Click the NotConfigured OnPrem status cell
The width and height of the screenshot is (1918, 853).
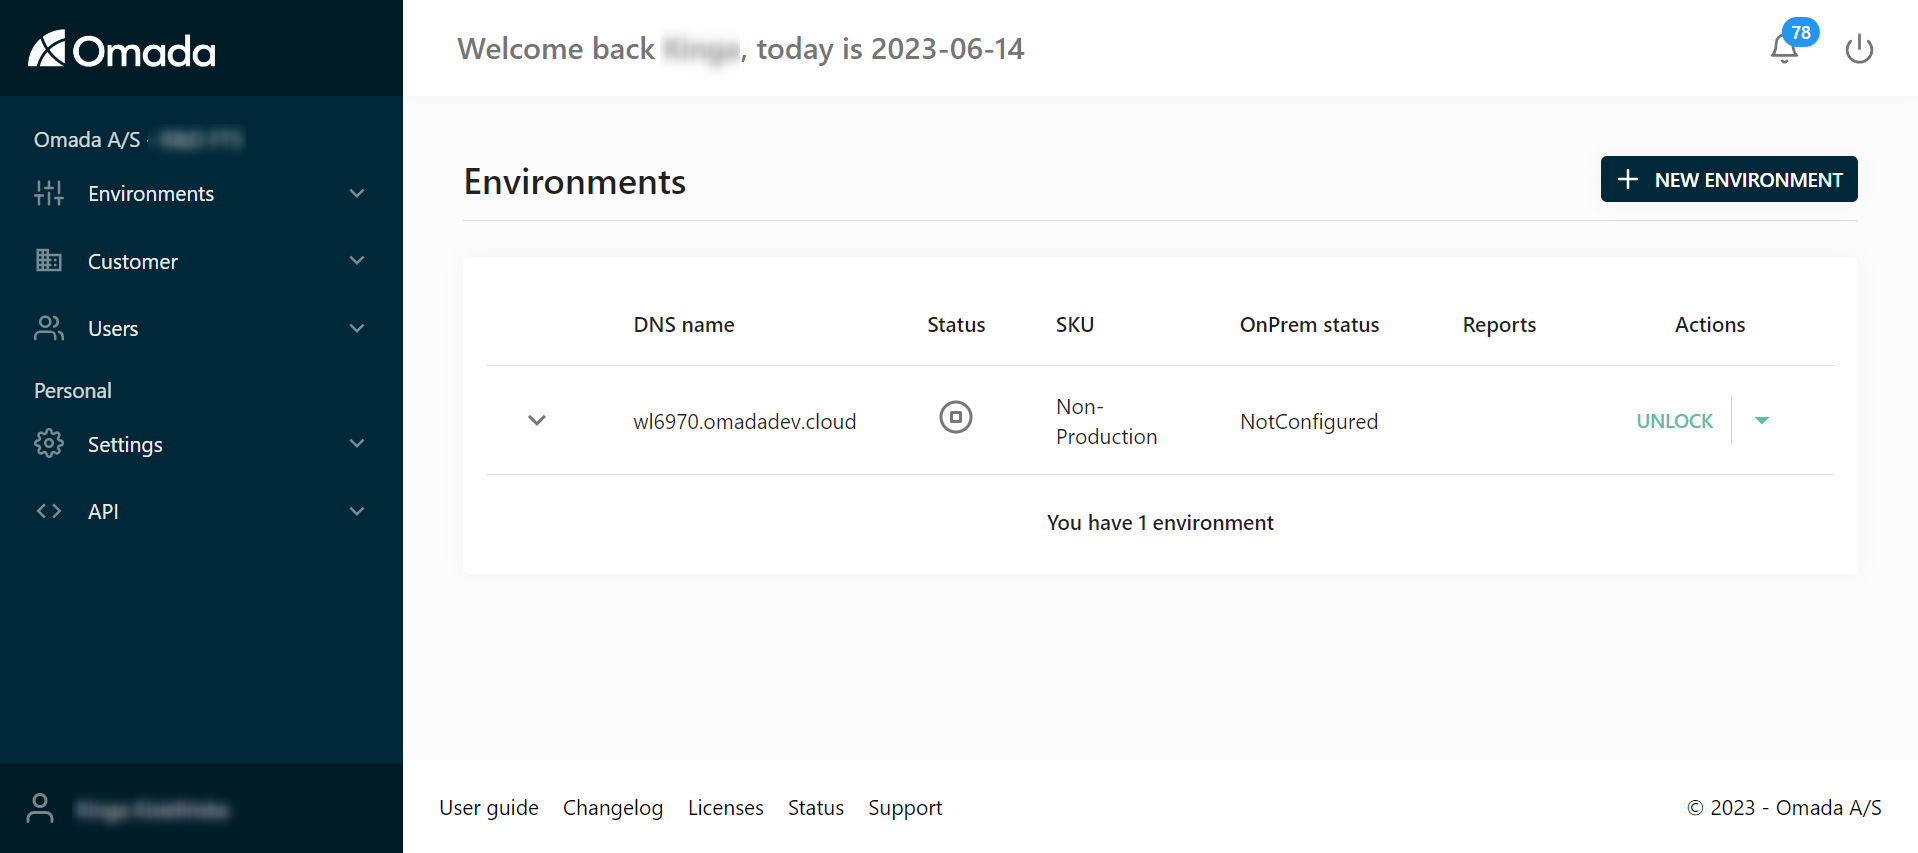coord(1309,421)
